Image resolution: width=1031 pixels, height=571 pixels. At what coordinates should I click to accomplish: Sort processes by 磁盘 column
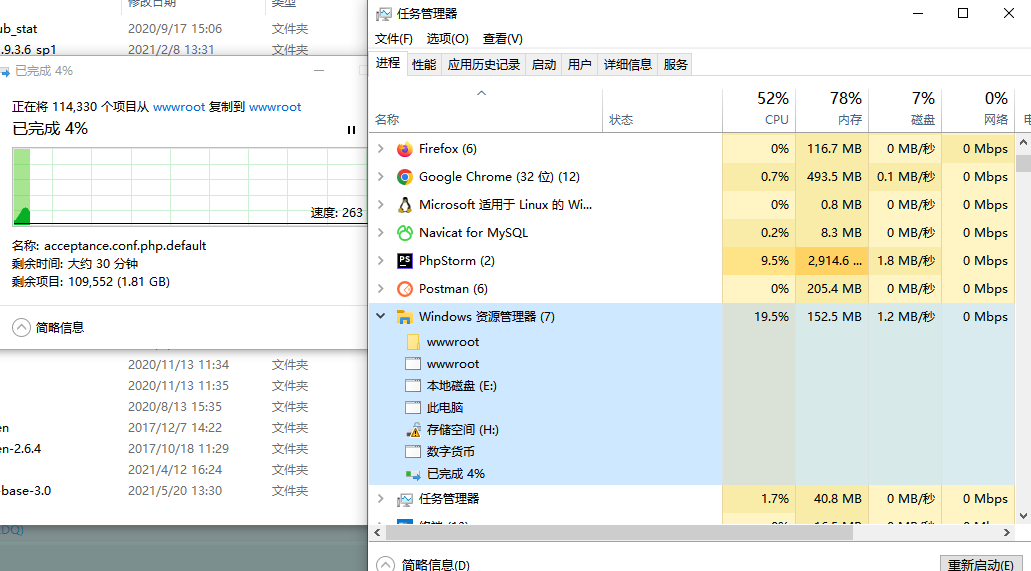coord(905,109)
